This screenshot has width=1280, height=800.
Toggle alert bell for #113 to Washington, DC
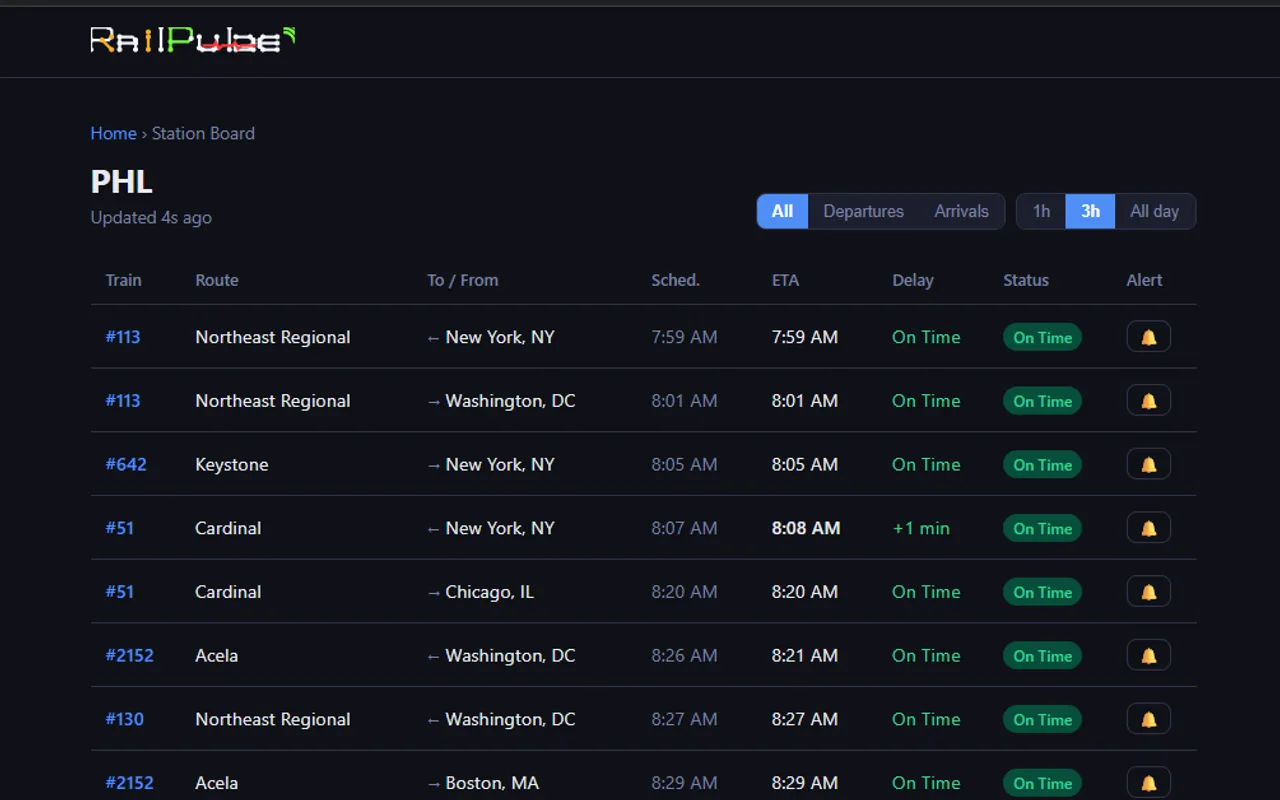pos(1148,401)
